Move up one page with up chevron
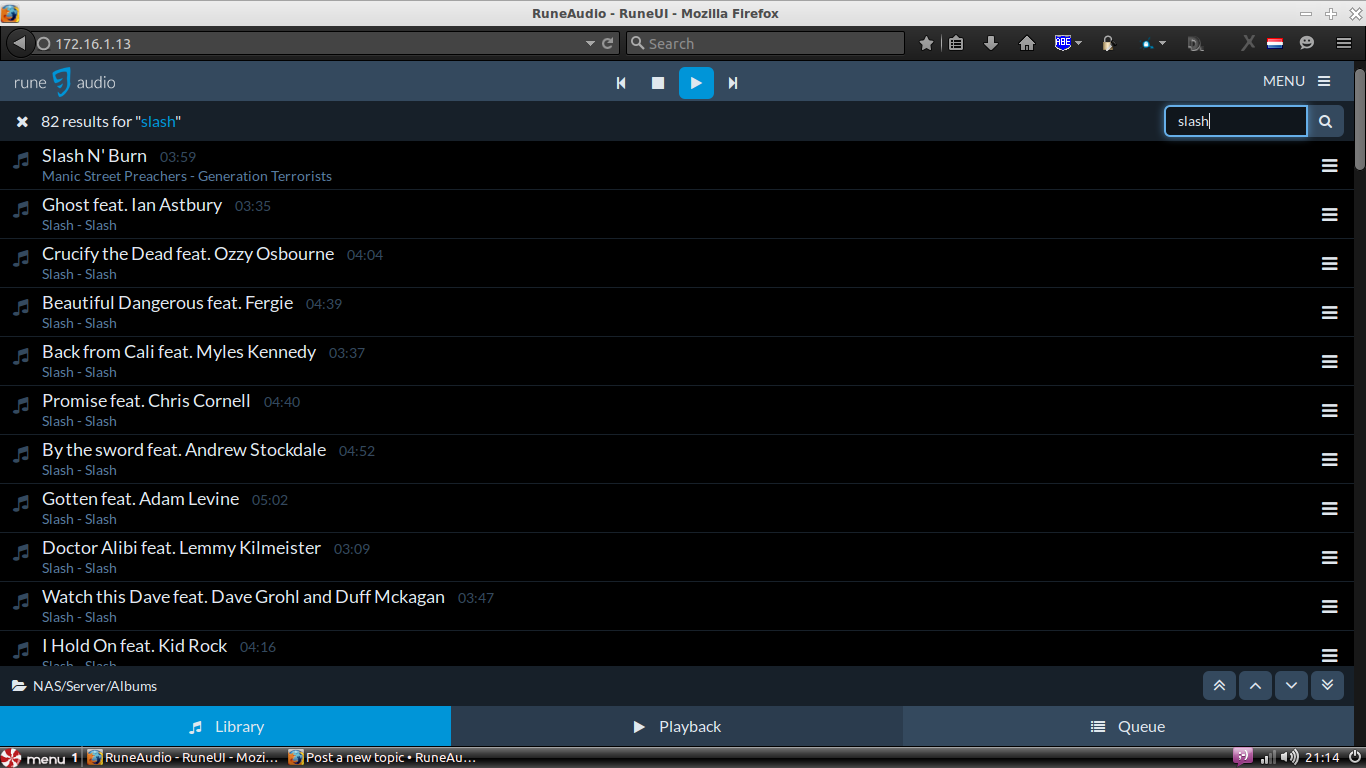Viewport: 1366px width, 768px height. (x=1255, y=685)
